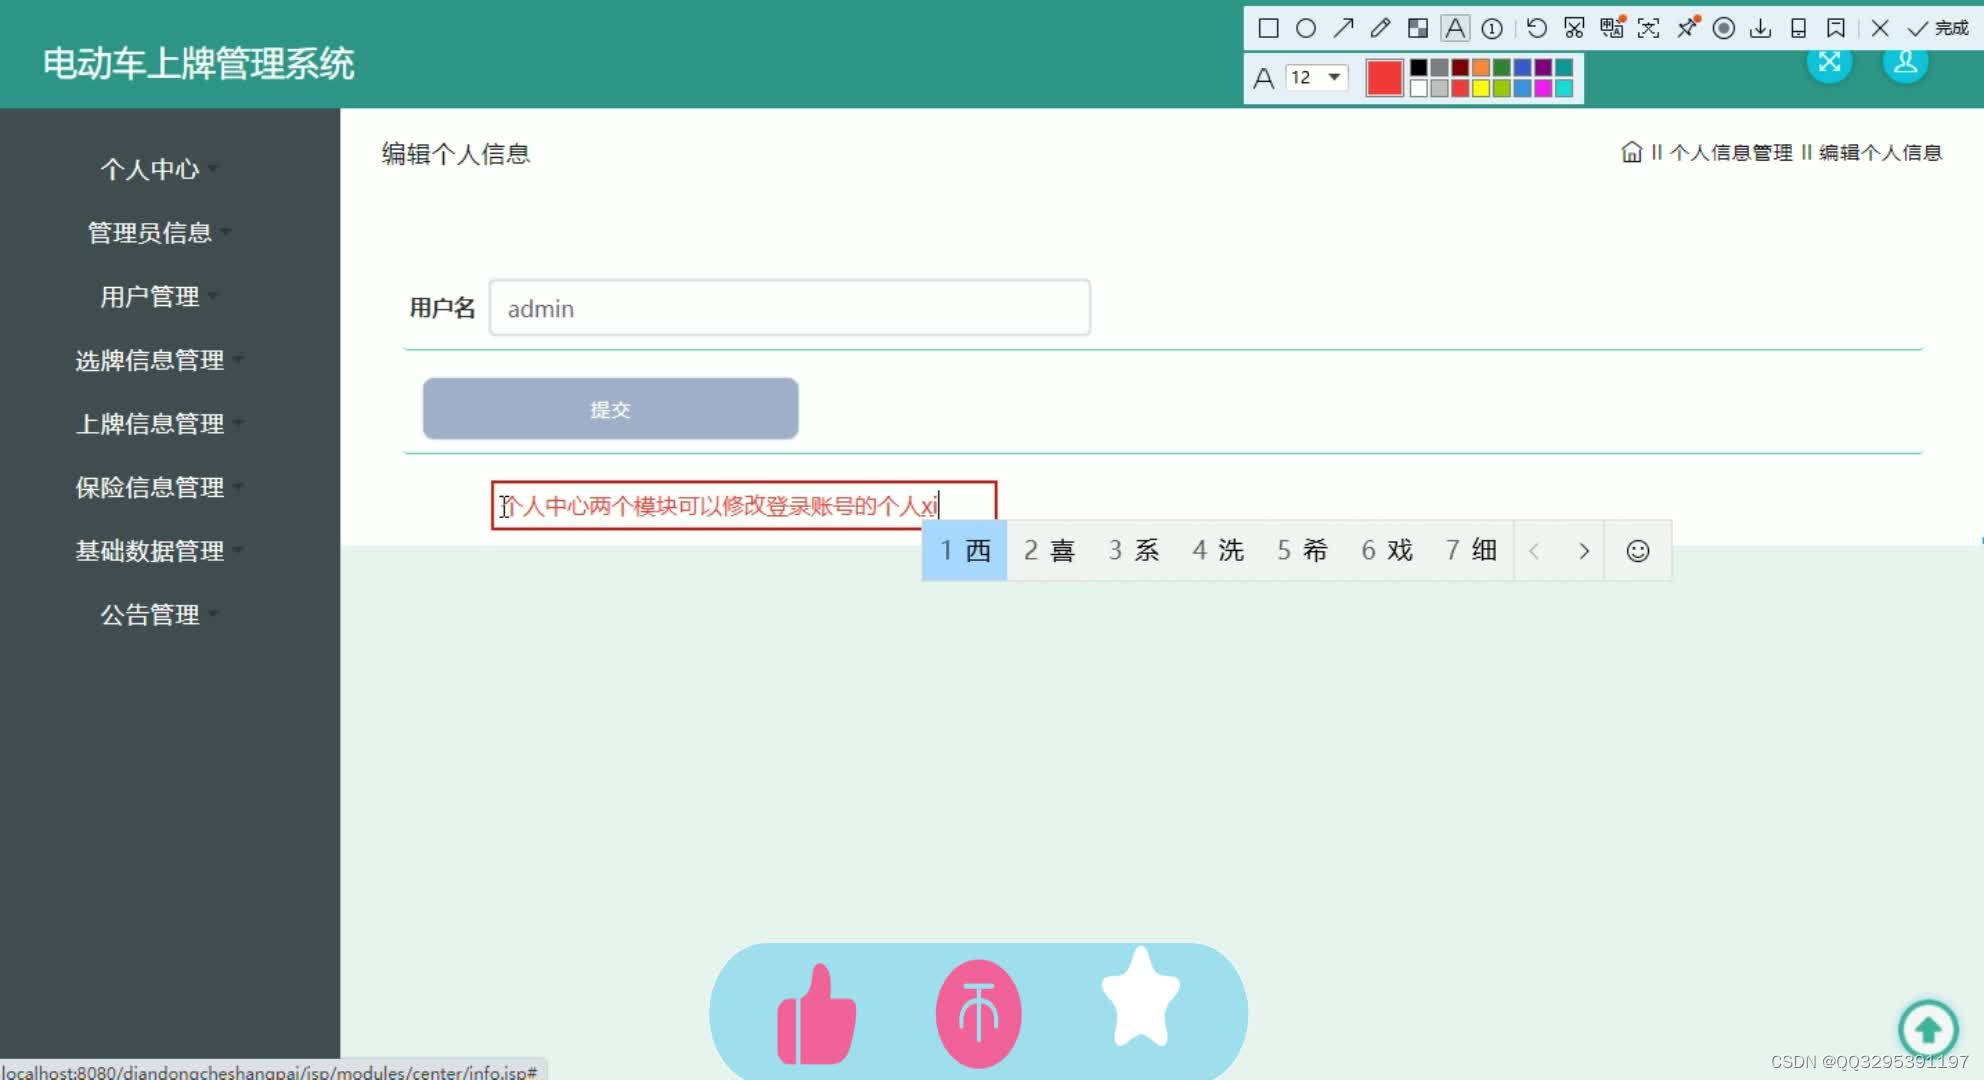The width and height of the screenshot is (1984, 1080).
Task: Click the large current red color box
Action: [1385, 77]
